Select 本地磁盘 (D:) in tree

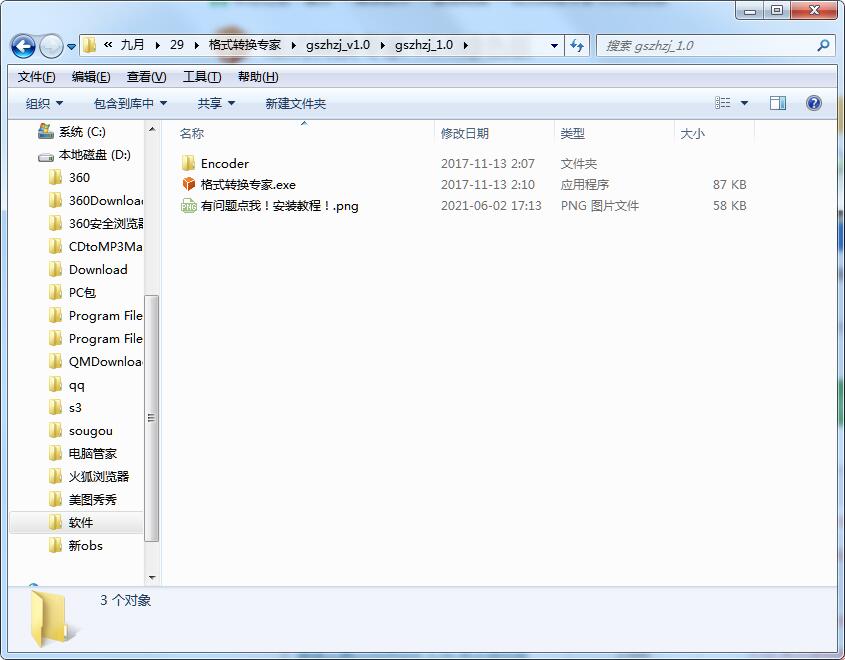84,155
